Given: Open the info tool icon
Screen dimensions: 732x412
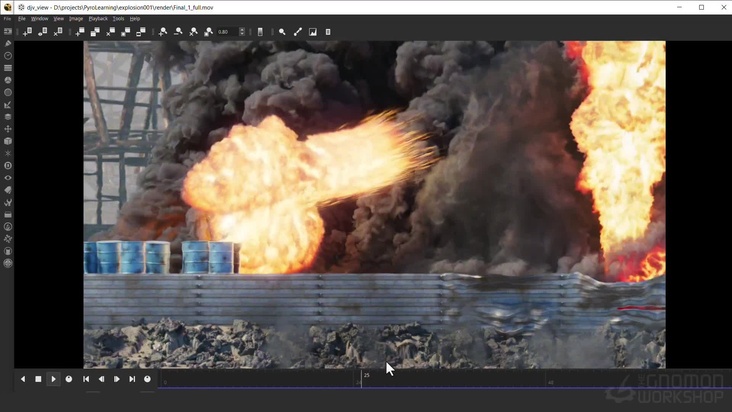Looking at the screenshot, I should click(328, 32).
